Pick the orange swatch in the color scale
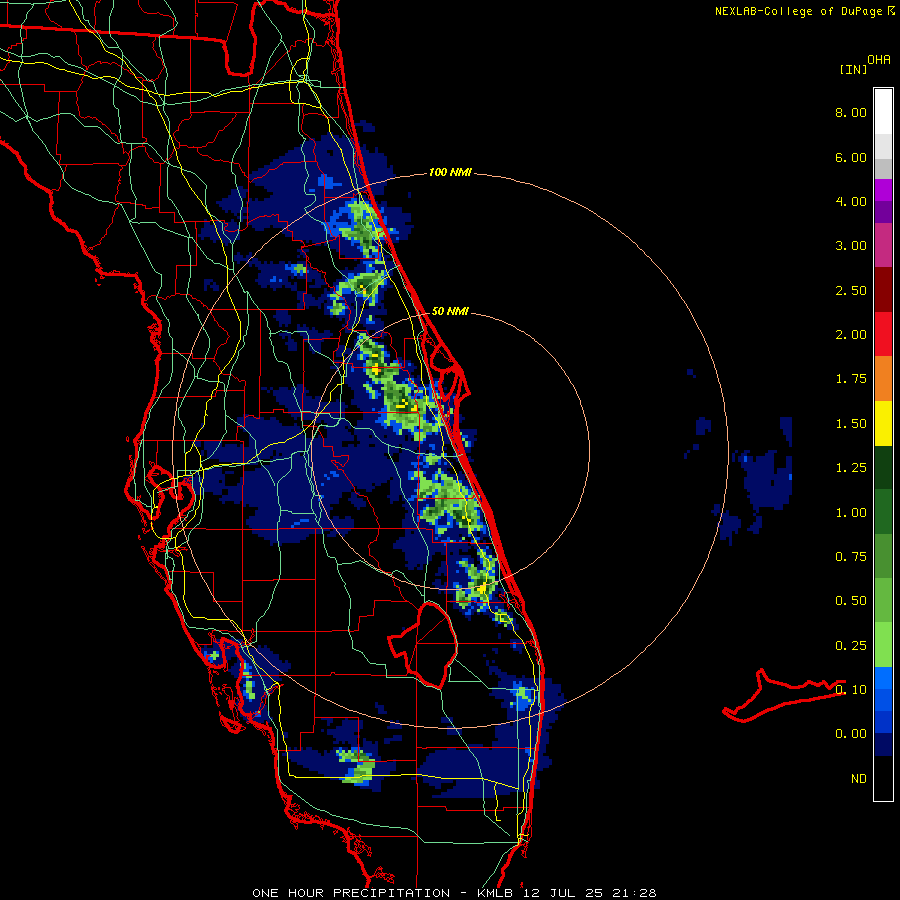The height and width of the screenshot is (900, 900). point(883,379)
